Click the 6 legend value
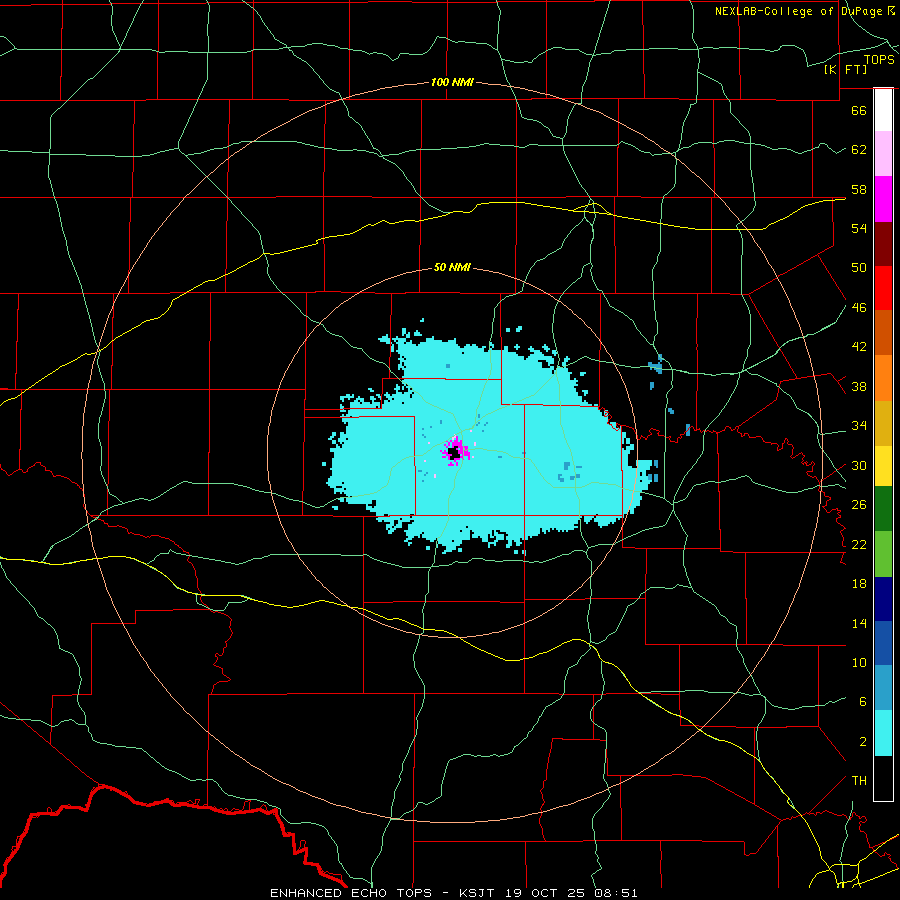 pyautogui.click(x=862, y=702)
